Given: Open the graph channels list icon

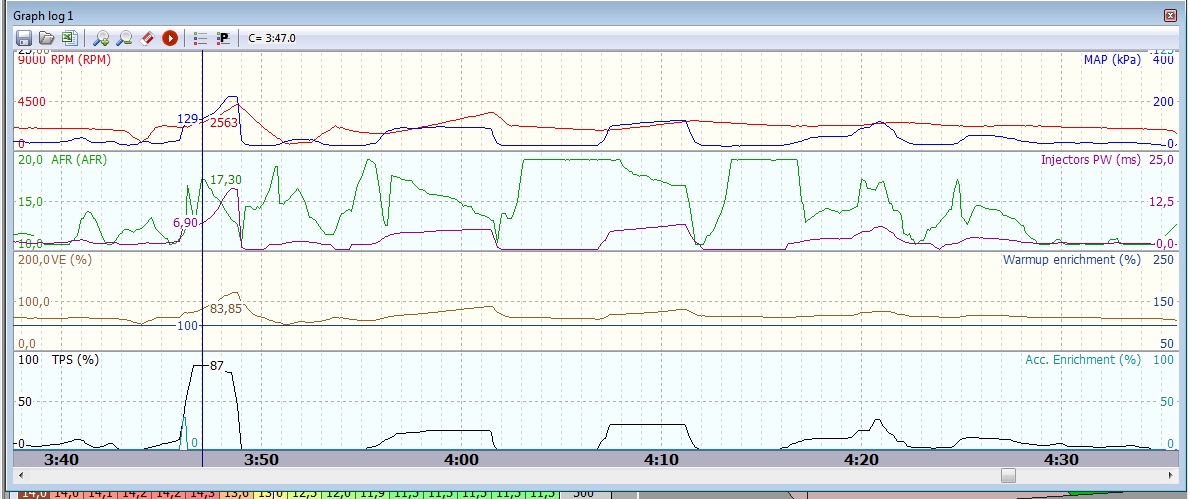Looking at the screenshot, I should click(200, 38).
